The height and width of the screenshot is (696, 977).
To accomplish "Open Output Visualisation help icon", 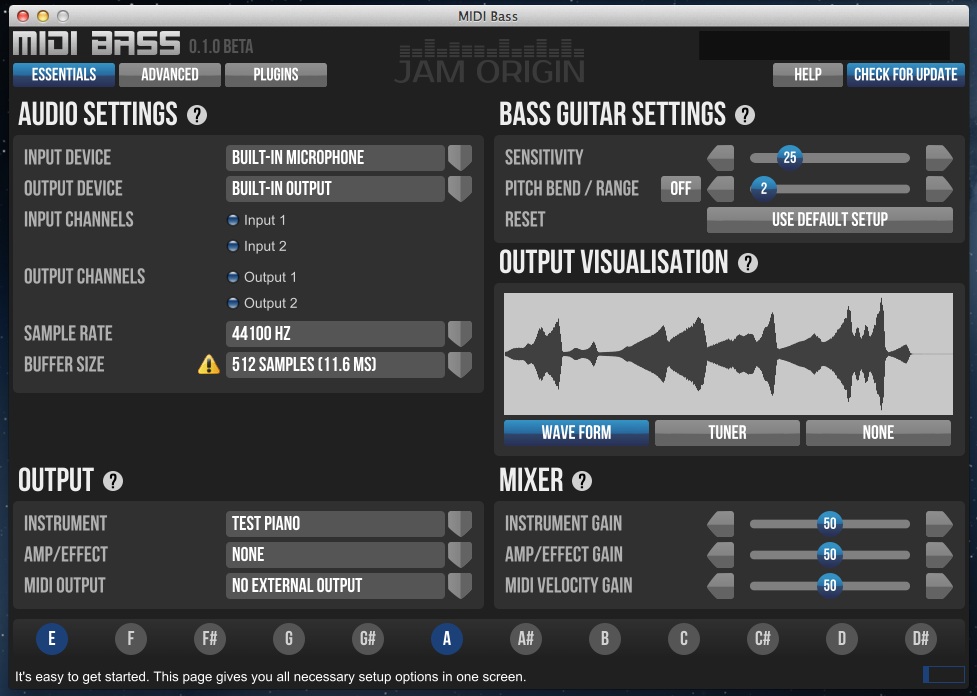I will pyautogui.click(x=748, y=263).
